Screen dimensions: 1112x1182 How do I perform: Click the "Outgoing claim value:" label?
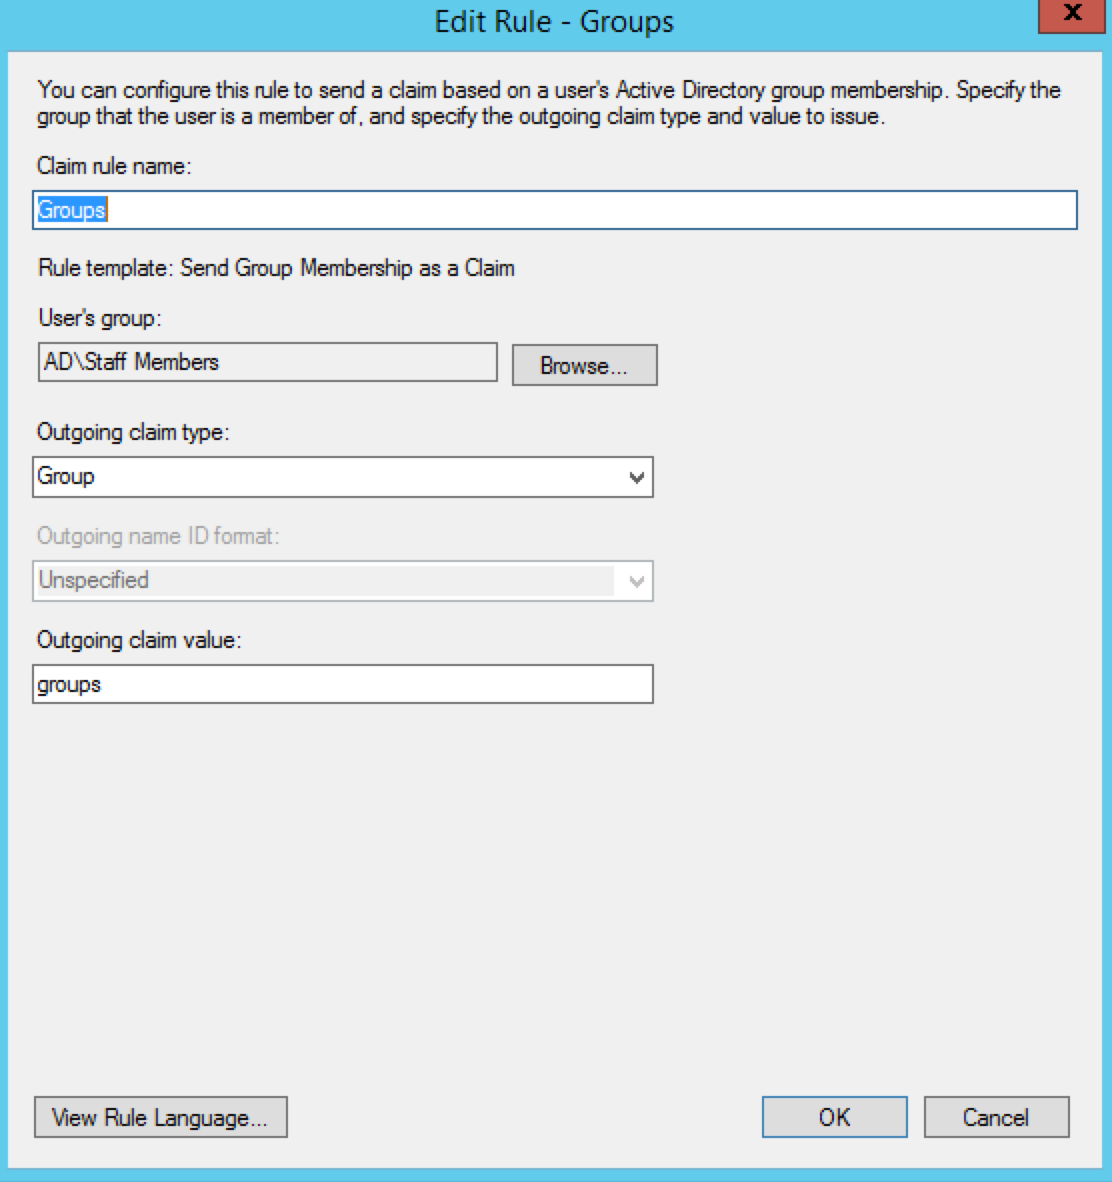[x=139, y=640]
